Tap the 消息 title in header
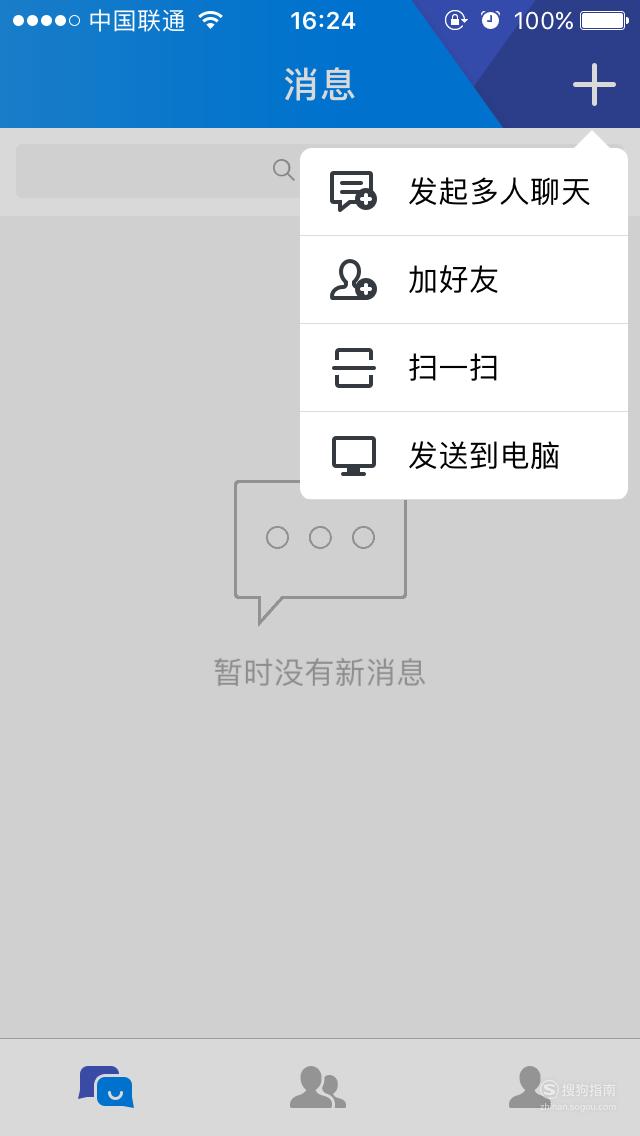Viewport: 640px width, 1136px height. tap(320, 84)
